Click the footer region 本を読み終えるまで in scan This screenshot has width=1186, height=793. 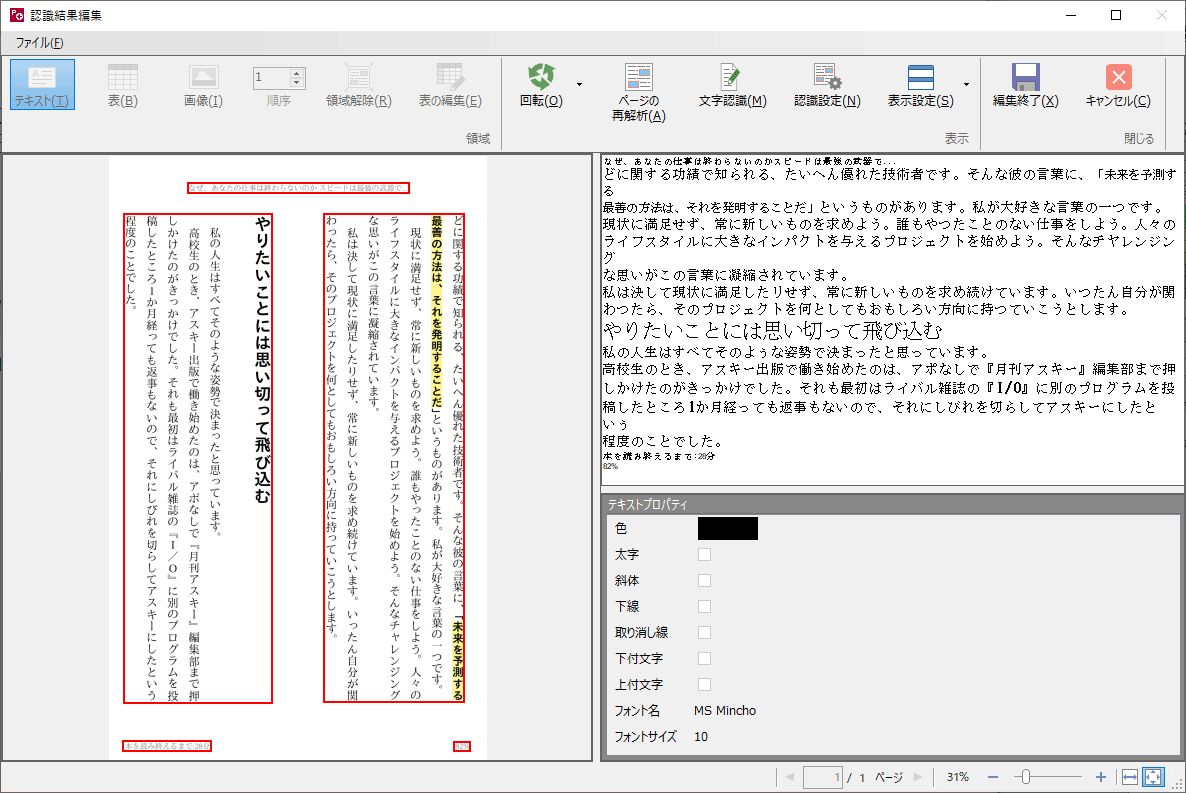pos(167,746)
